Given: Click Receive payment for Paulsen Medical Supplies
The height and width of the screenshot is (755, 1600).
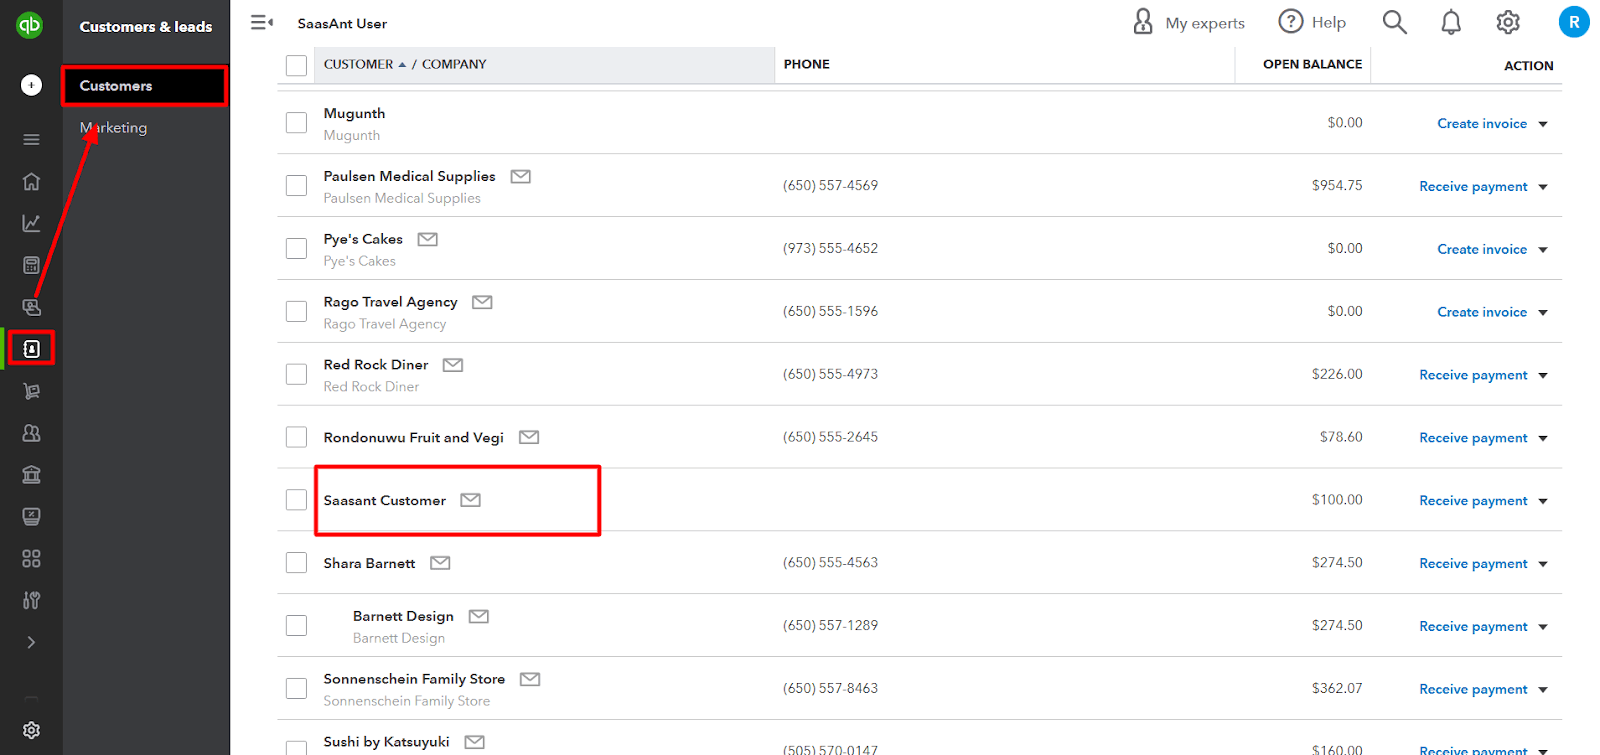Looking at the screenshot, I should click(1473, 187).
